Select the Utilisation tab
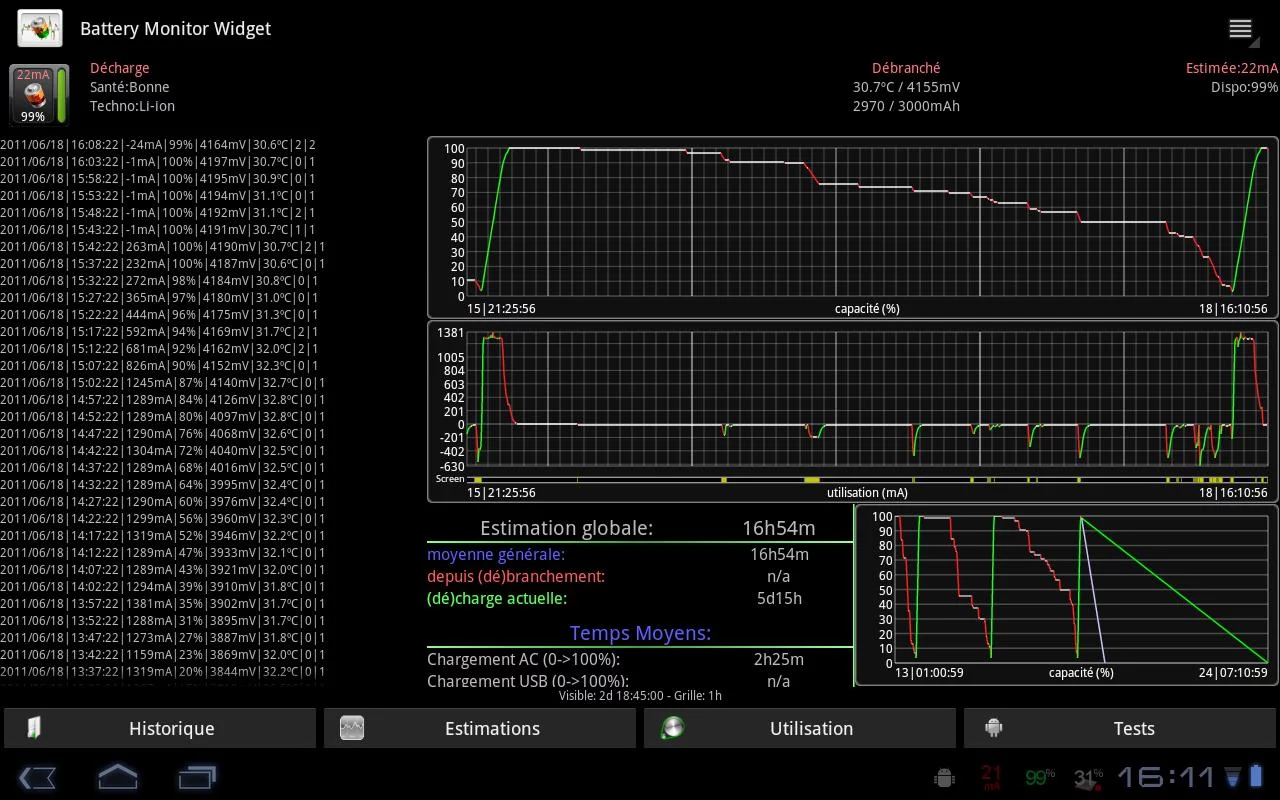 (x=800, y=728)
